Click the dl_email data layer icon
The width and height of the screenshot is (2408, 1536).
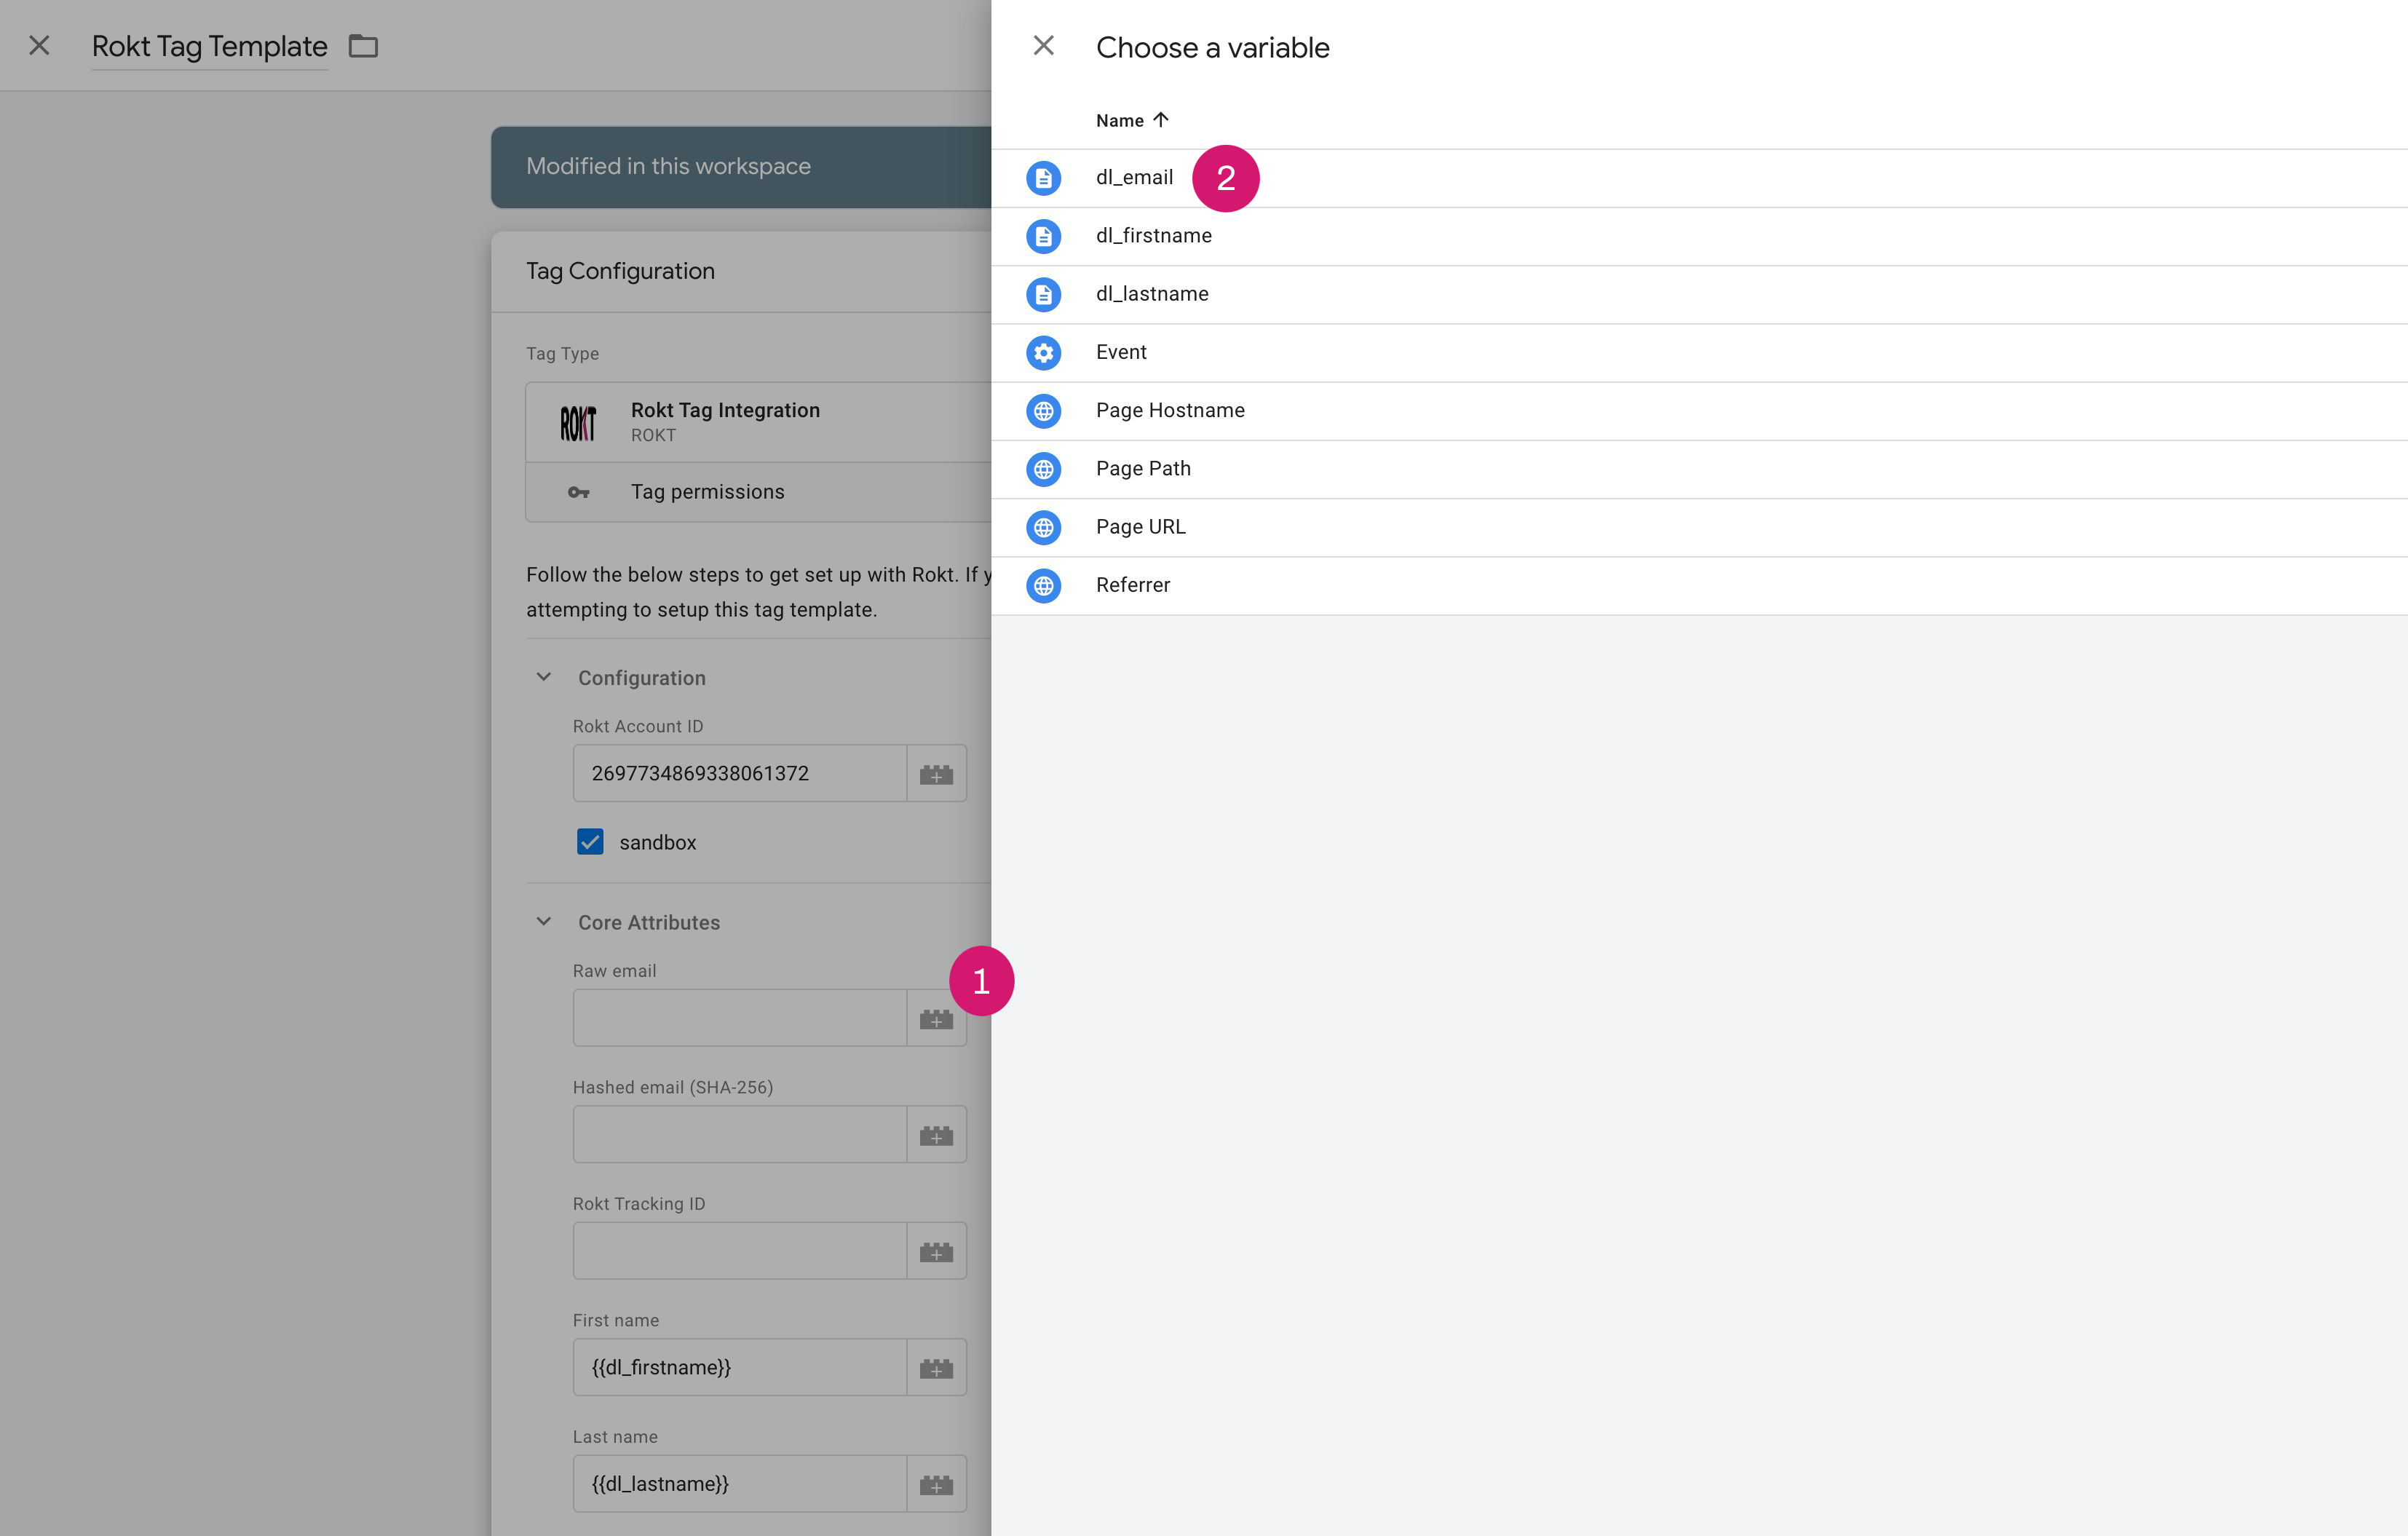click(1043, 178)
